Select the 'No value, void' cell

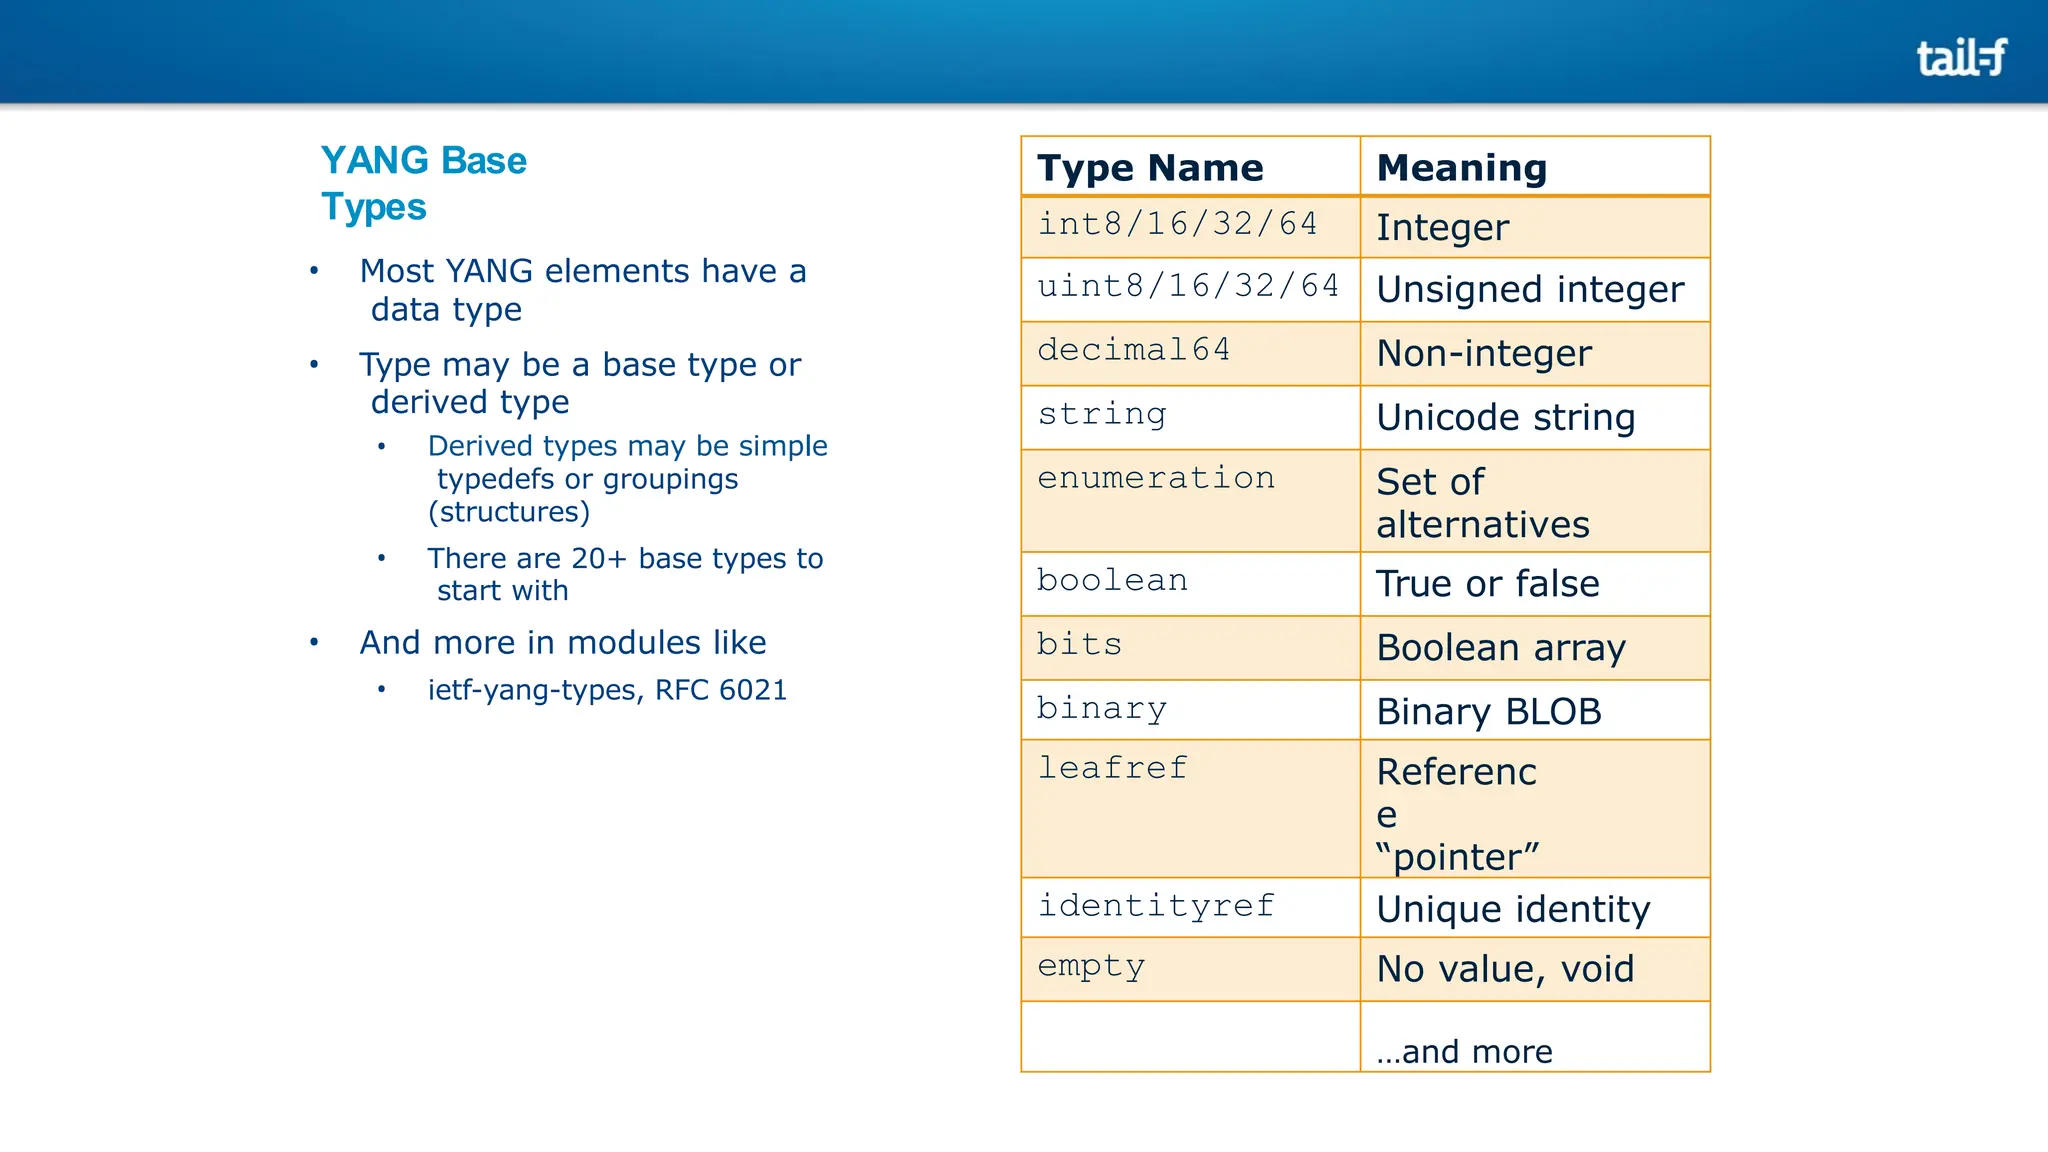point(1535,969)
